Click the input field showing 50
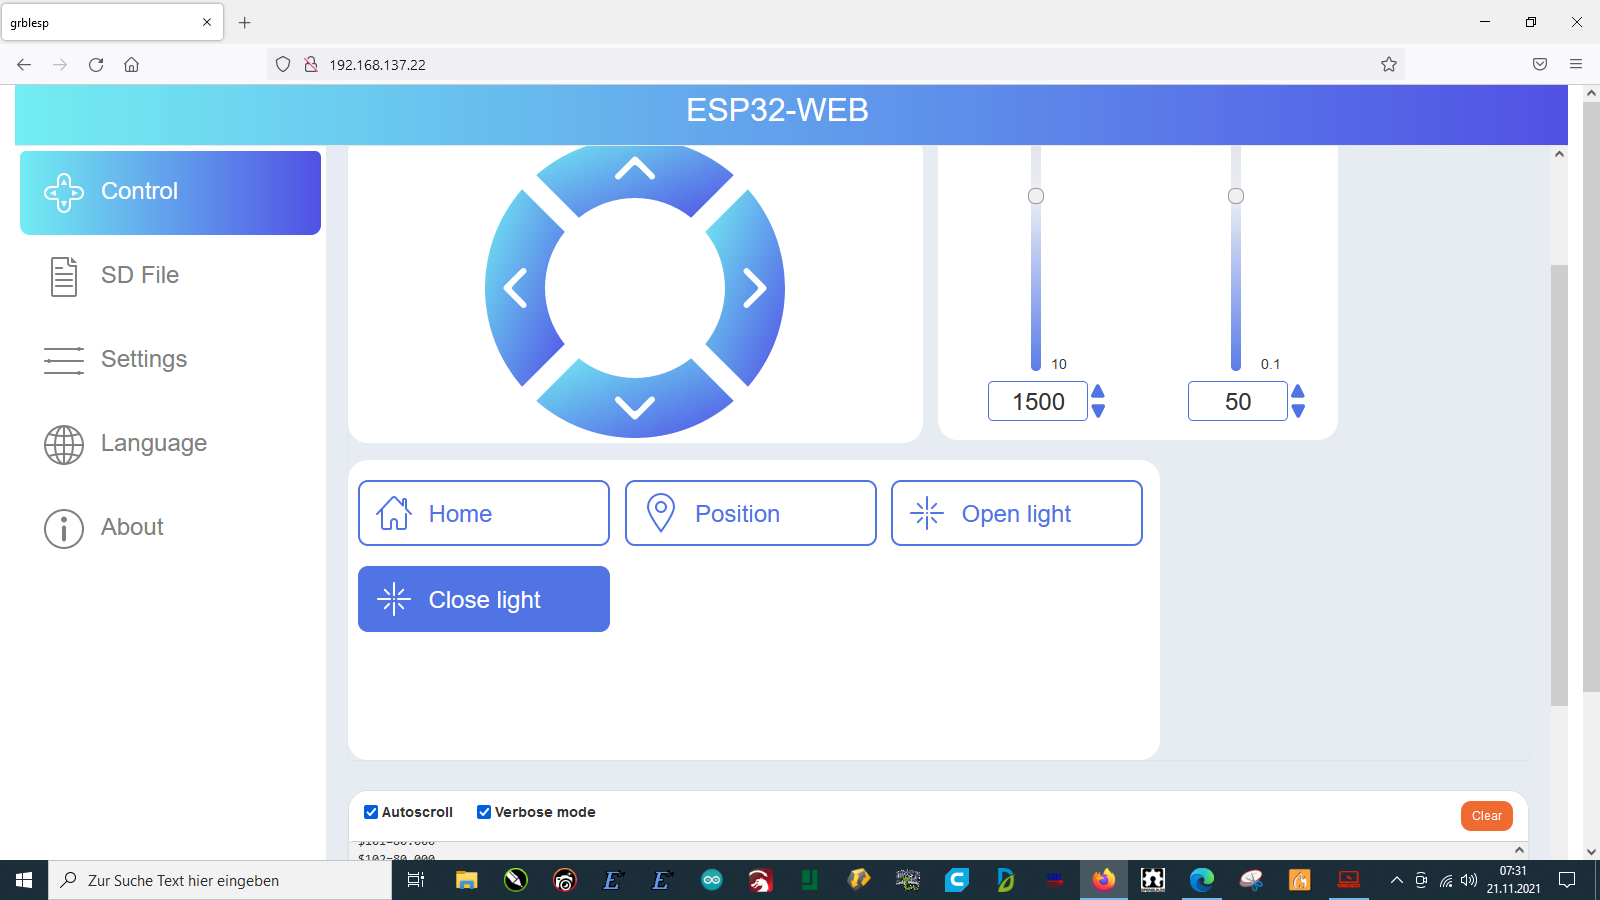 point(1237,401)
